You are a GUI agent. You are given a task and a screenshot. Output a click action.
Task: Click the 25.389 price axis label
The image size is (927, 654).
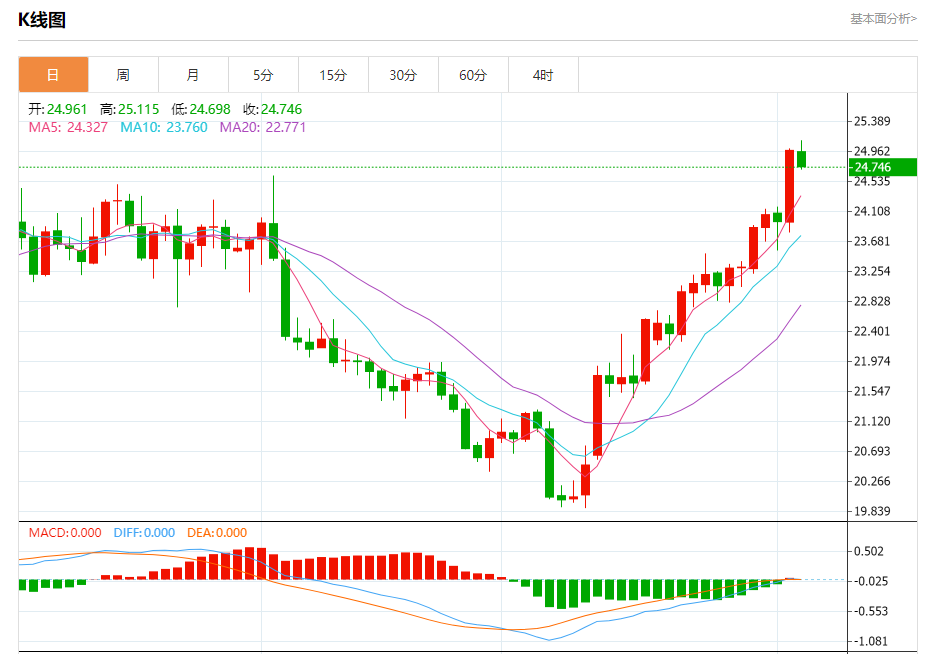click(872, 121)
